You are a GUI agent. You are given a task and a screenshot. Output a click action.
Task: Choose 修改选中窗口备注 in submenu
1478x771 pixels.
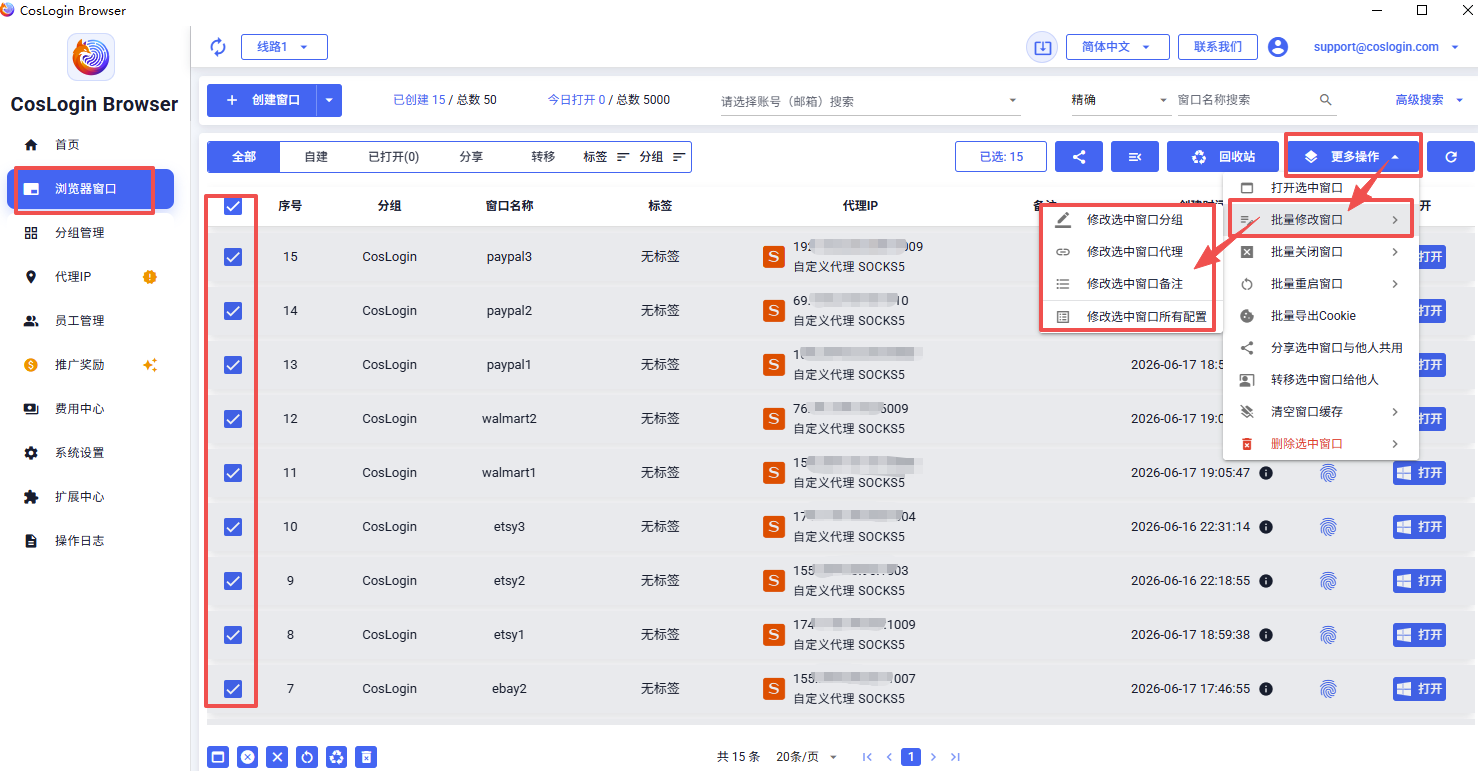(x=1131, y=284)
